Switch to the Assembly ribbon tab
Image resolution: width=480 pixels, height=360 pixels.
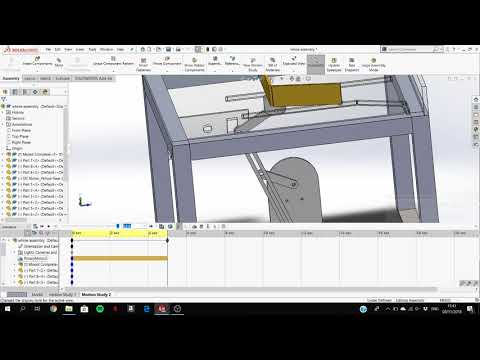click(11, 78)
